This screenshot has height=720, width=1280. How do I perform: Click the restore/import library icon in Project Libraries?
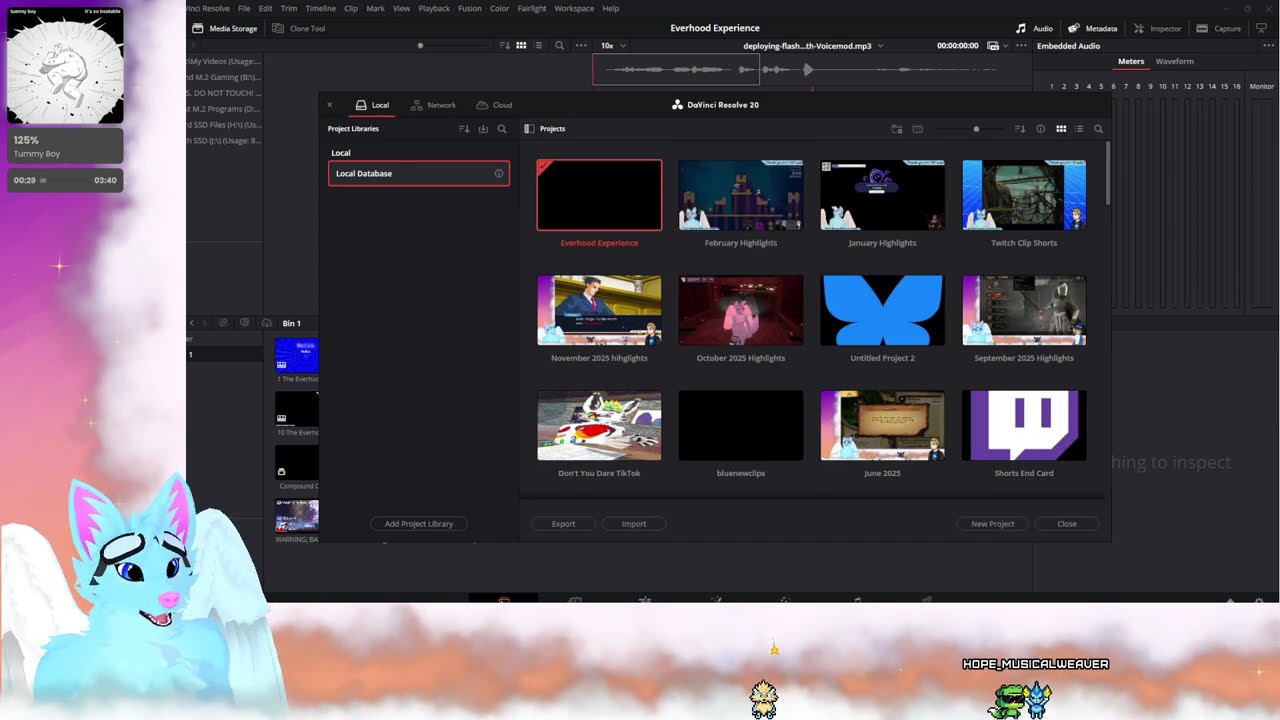pos(483,129)
